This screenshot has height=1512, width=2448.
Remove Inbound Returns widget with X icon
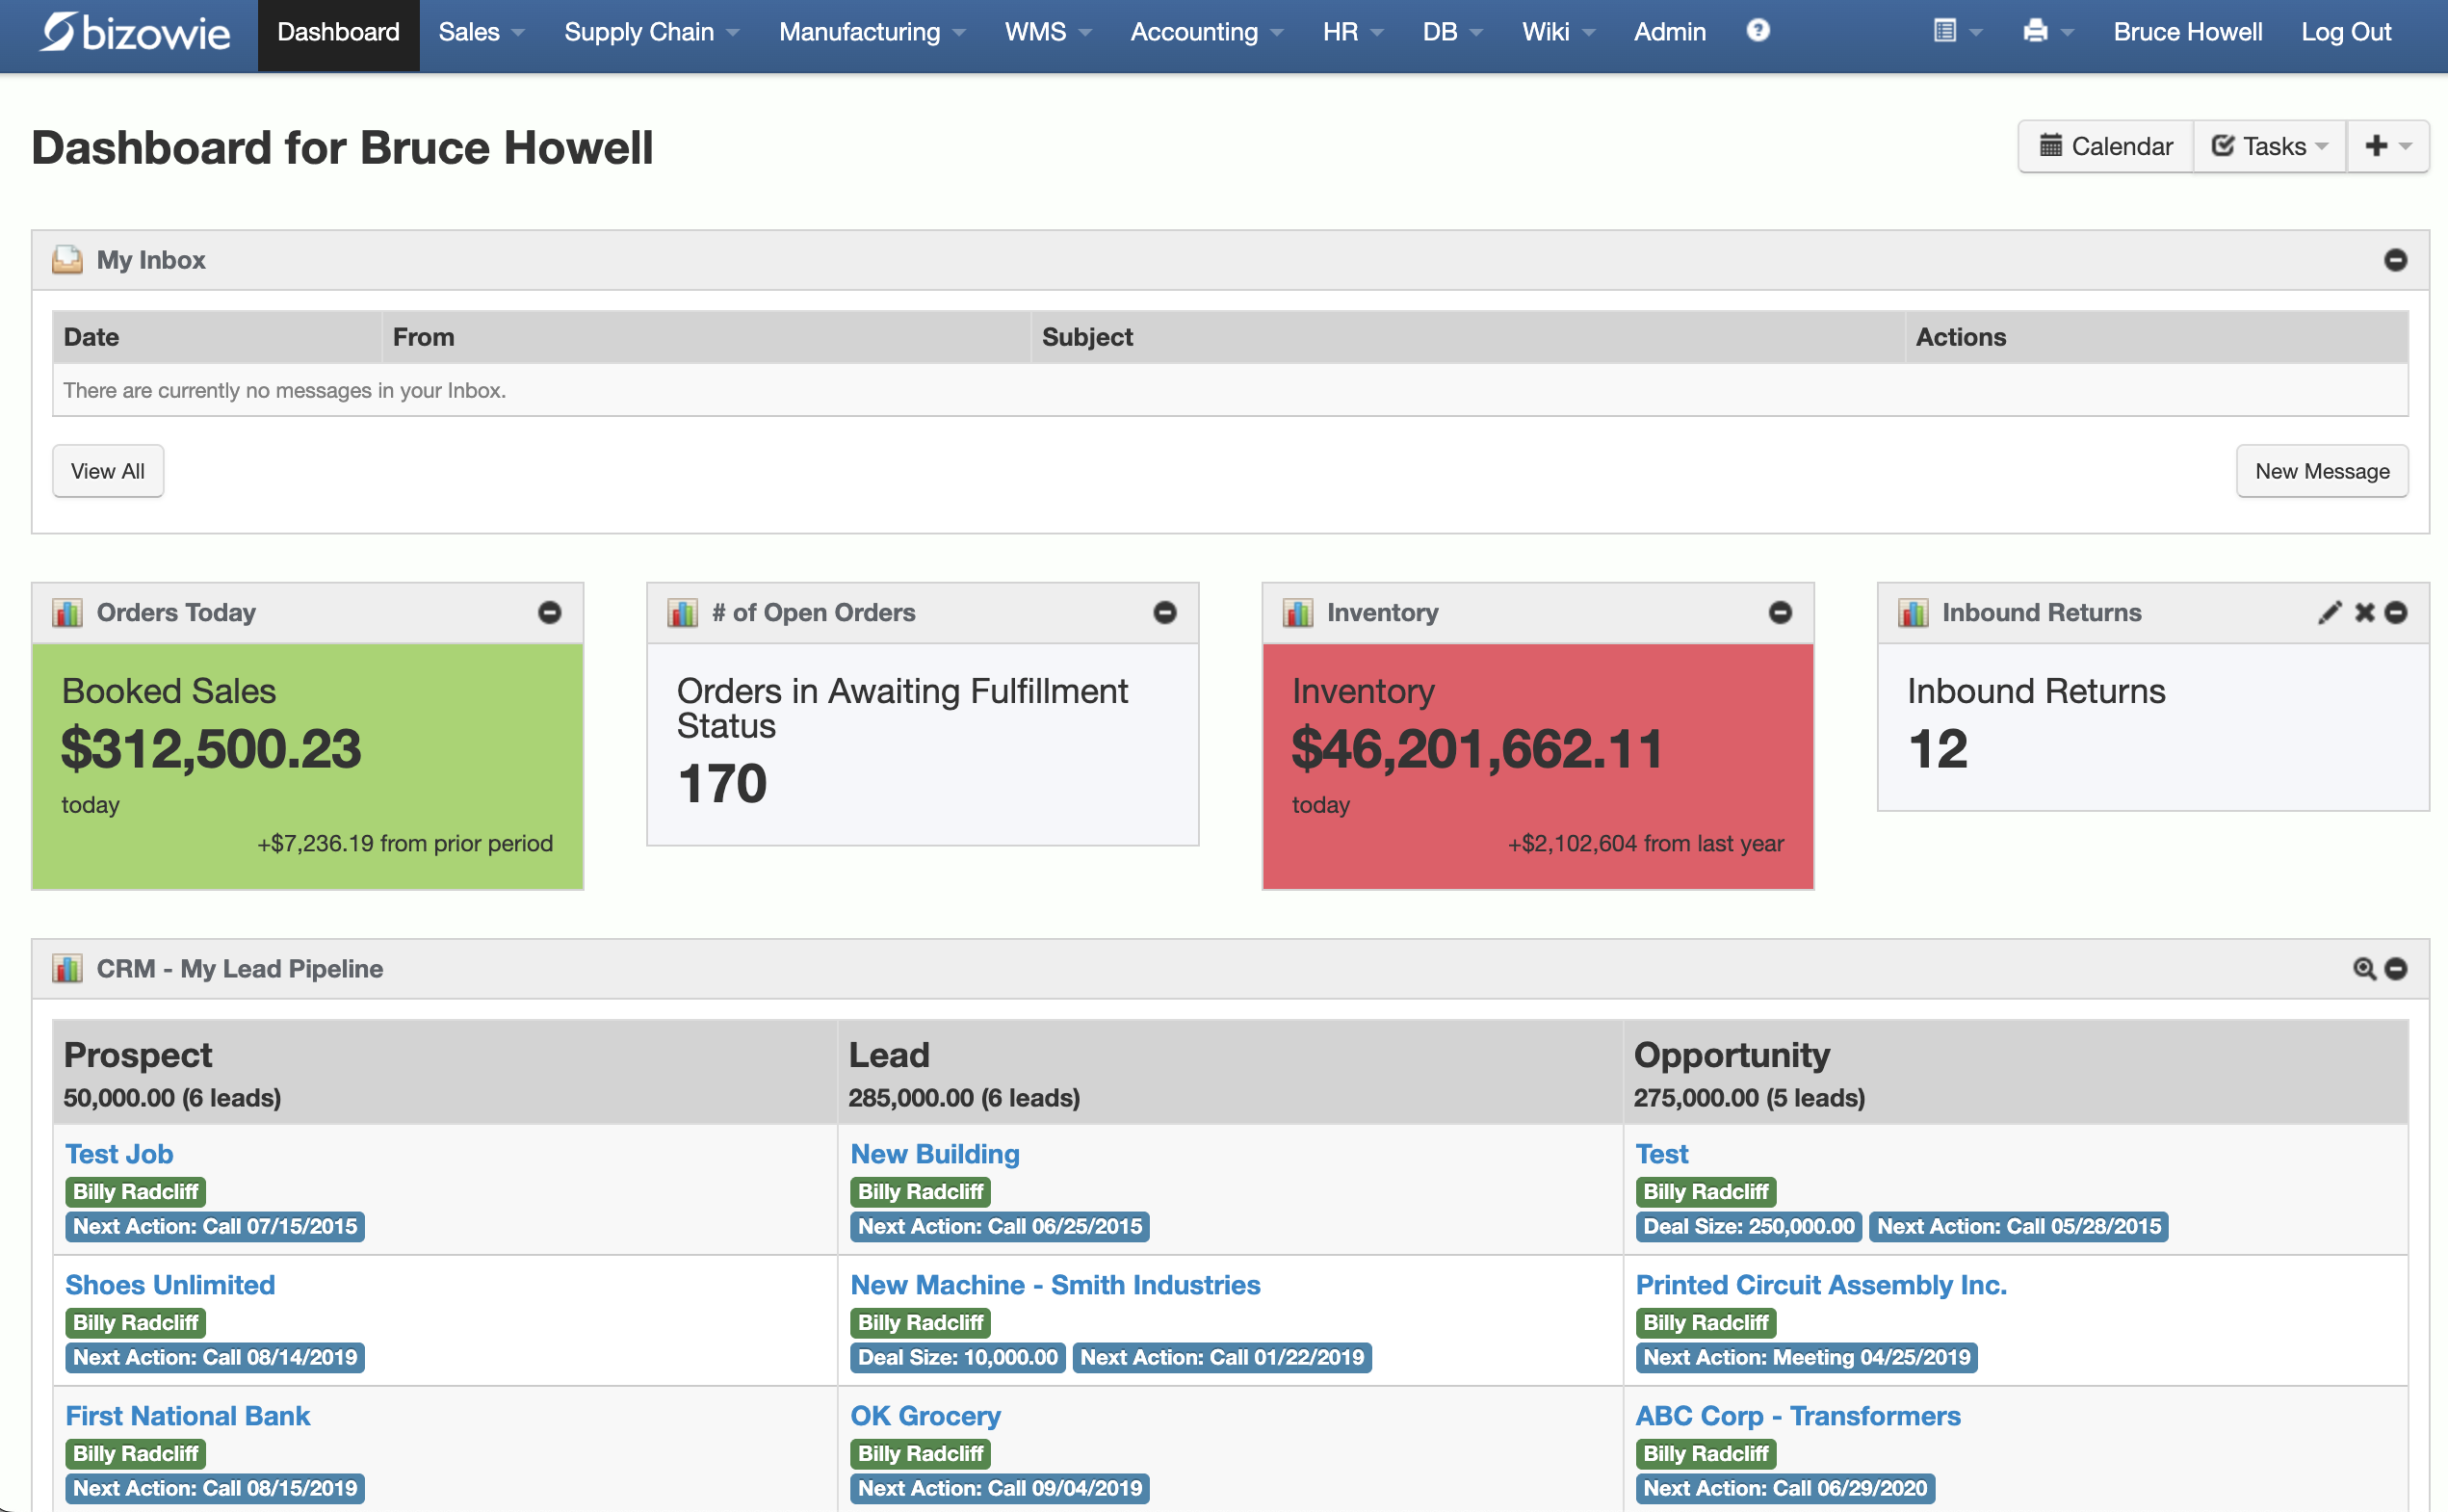pyautogui.click(x=2364, y=612)
